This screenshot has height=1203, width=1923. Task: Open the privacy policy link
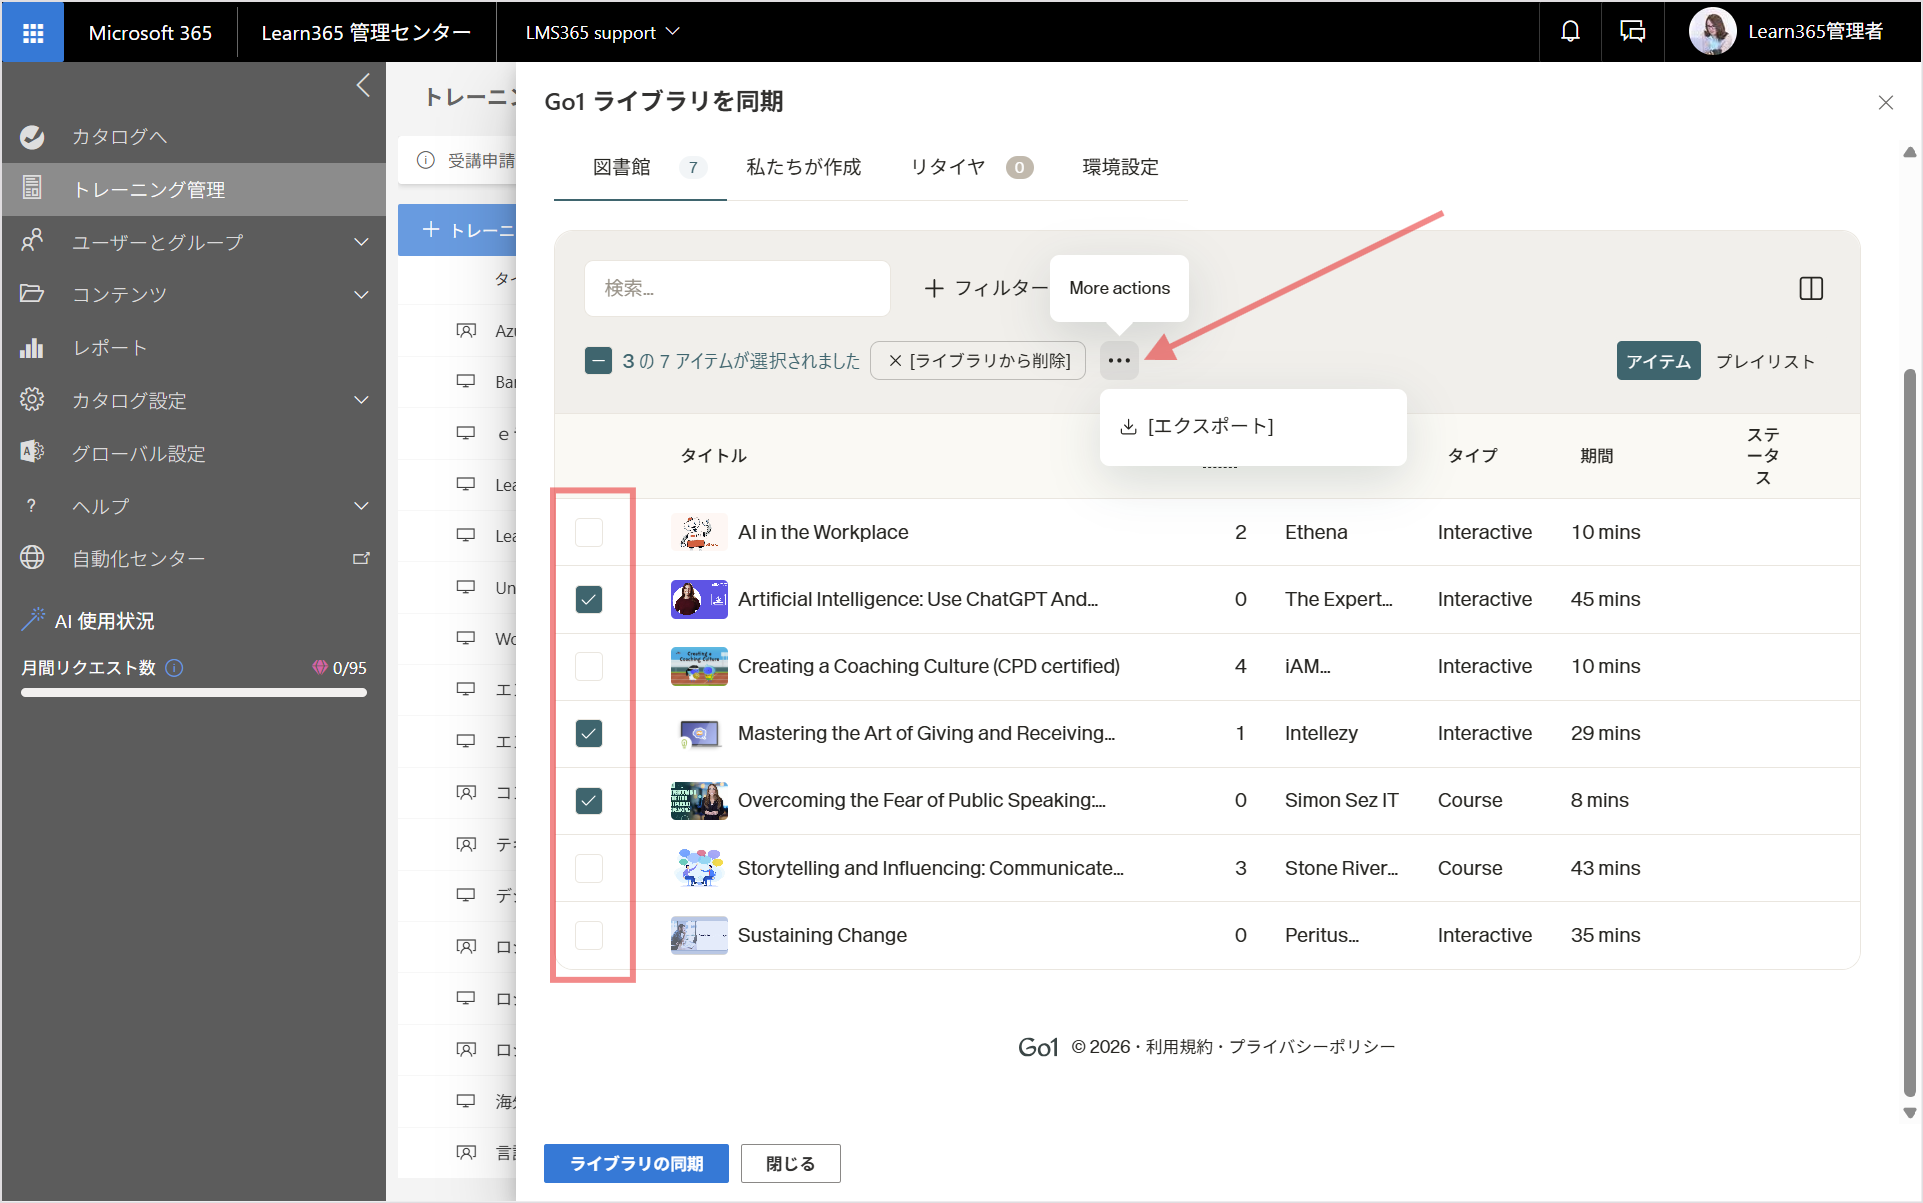1311,1047
